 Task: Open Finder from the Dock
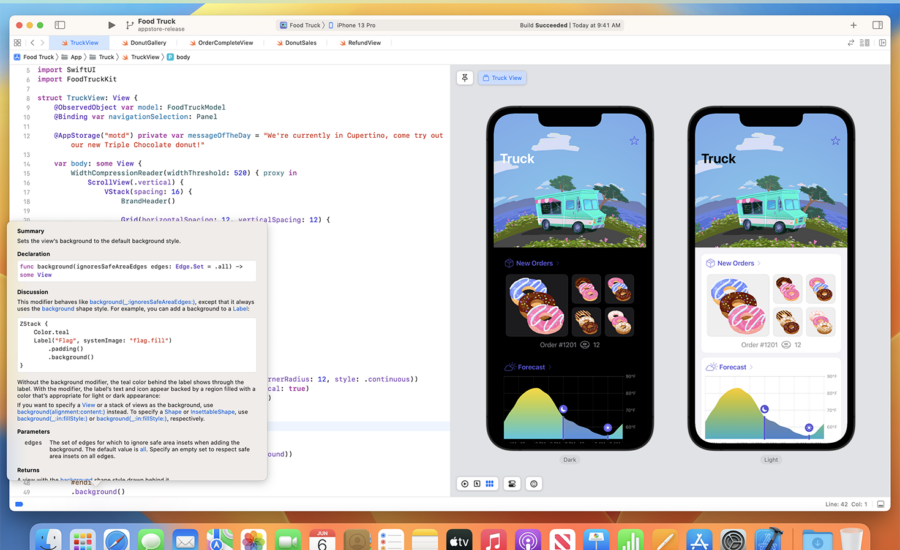pyautogui.click(x=48, y=540)
